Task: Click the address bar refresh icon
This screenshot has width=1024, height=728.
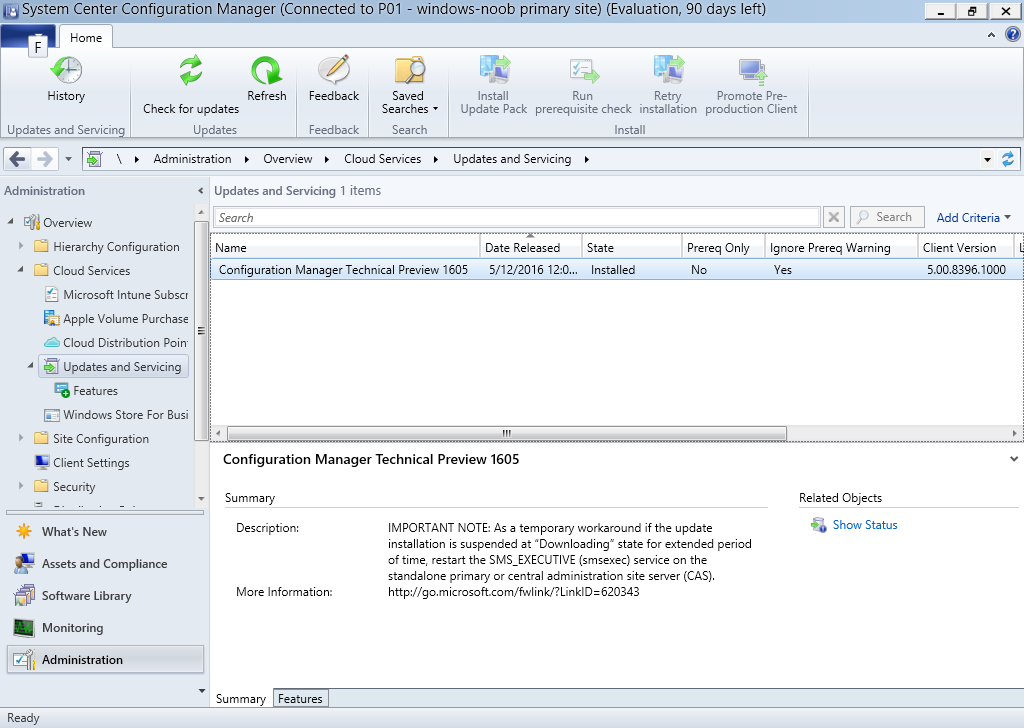Action: (1008, 159)
